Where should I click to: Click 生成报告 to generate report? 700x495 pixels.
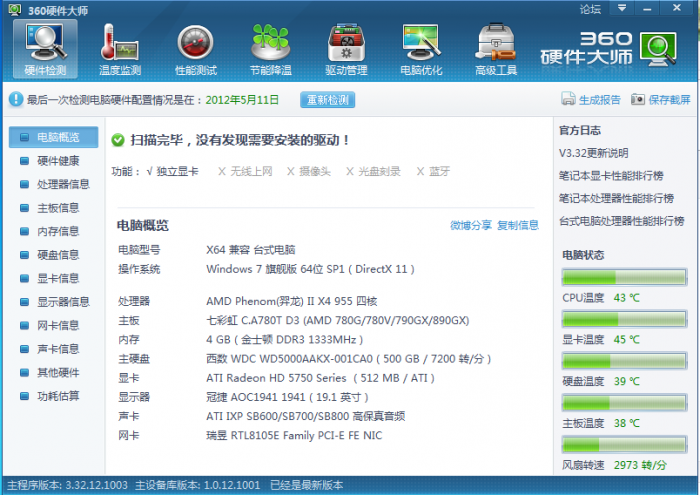[x=591, y=99]
